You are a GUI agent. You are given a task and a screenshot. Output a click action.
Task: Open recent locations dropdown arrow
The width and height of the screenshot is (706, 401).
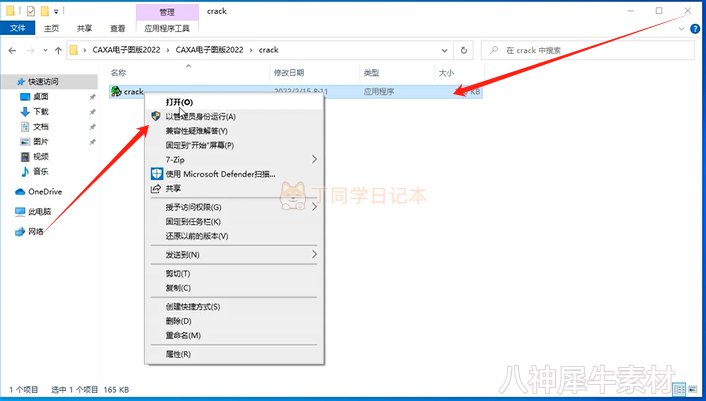(x=45, y=50)
